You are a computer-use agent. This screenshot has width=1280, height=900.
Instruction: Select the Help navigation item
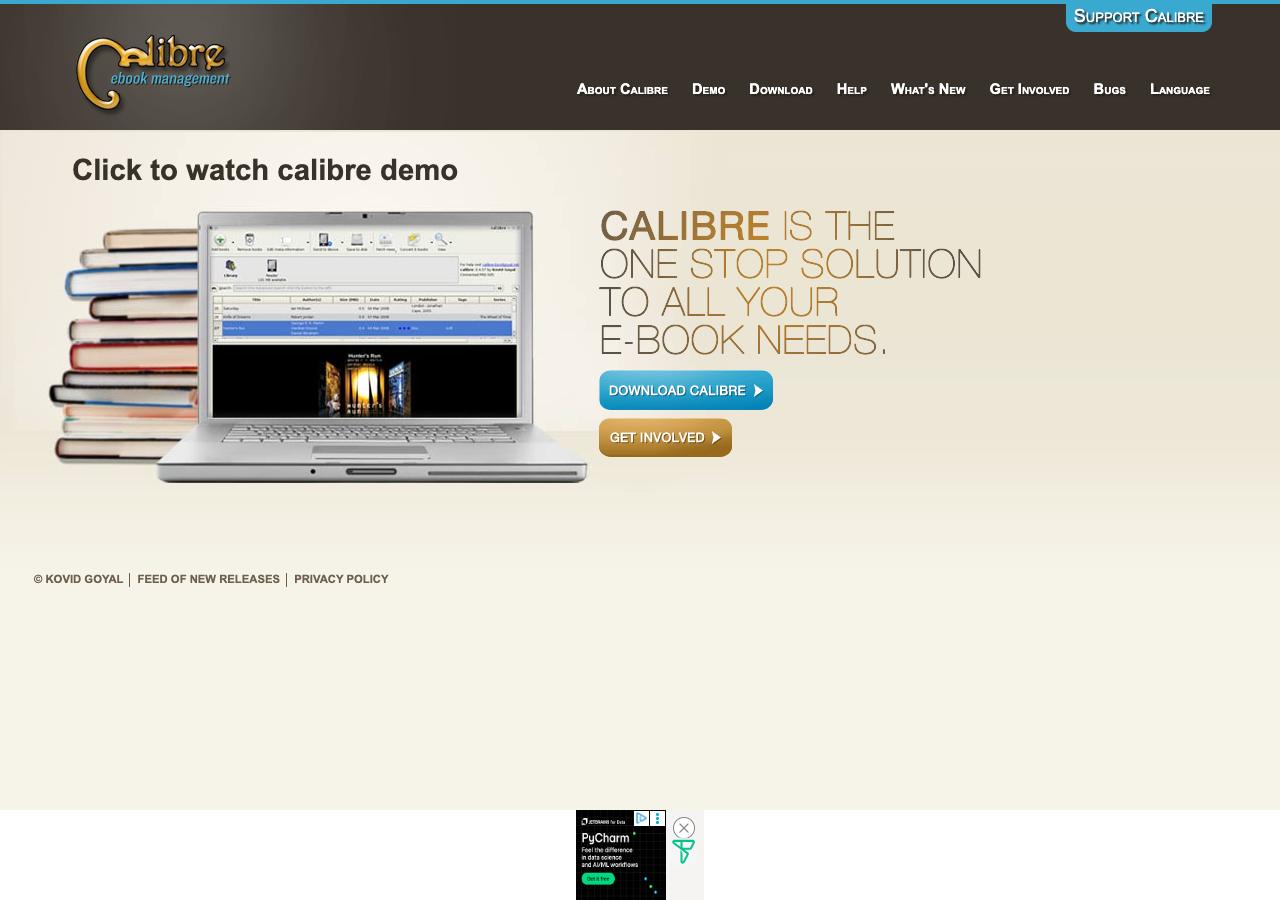coord(852,88)
